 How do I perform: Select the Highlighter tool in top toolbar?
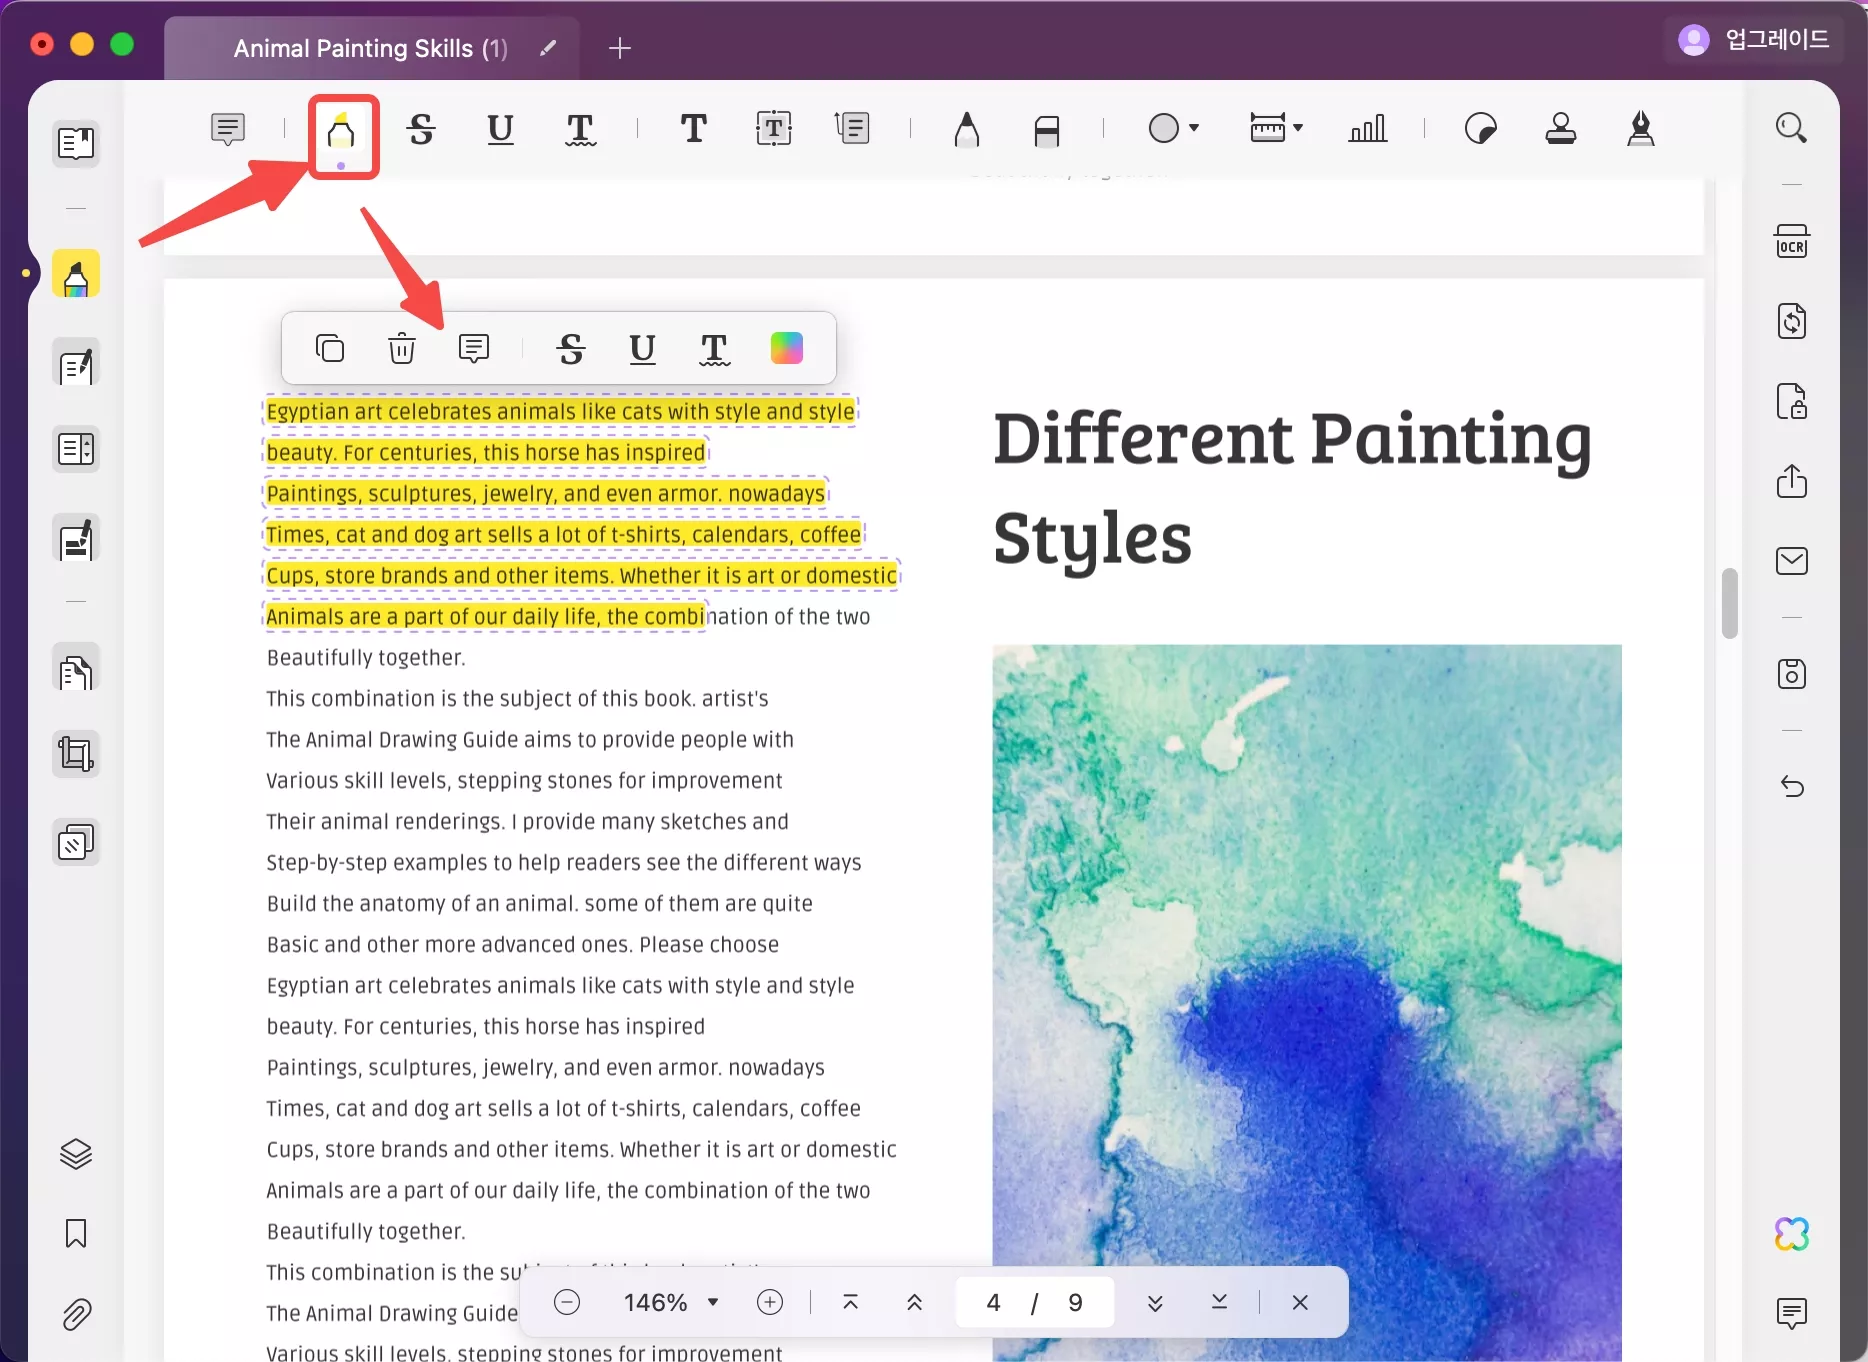click(x=342, y=131)
